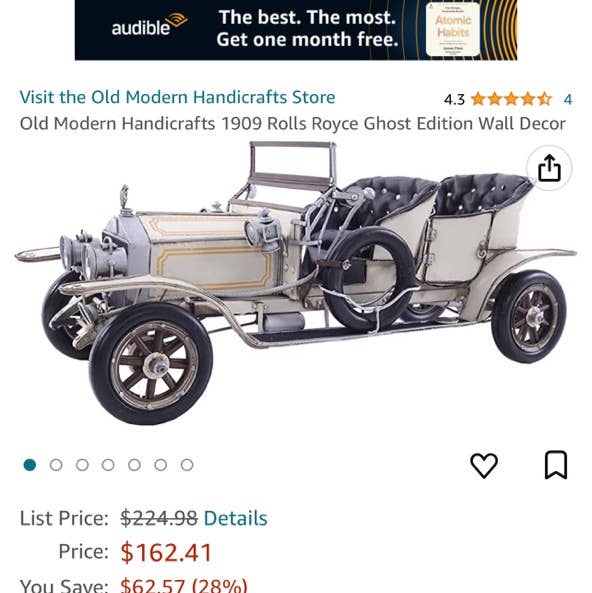Tap the Rolls Royce product photo
The image size is (592, 593).
coord(296,282)
